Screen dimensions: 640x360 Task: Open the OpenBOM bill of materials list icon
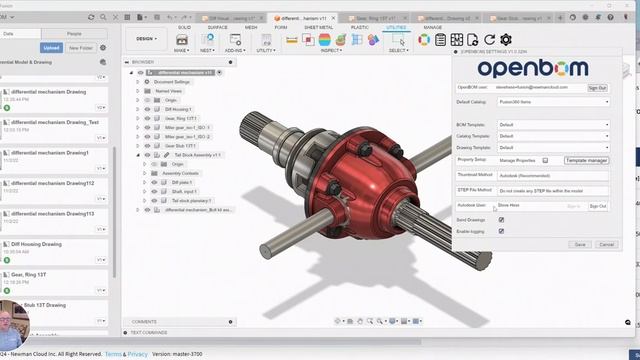tap(440, 40)
